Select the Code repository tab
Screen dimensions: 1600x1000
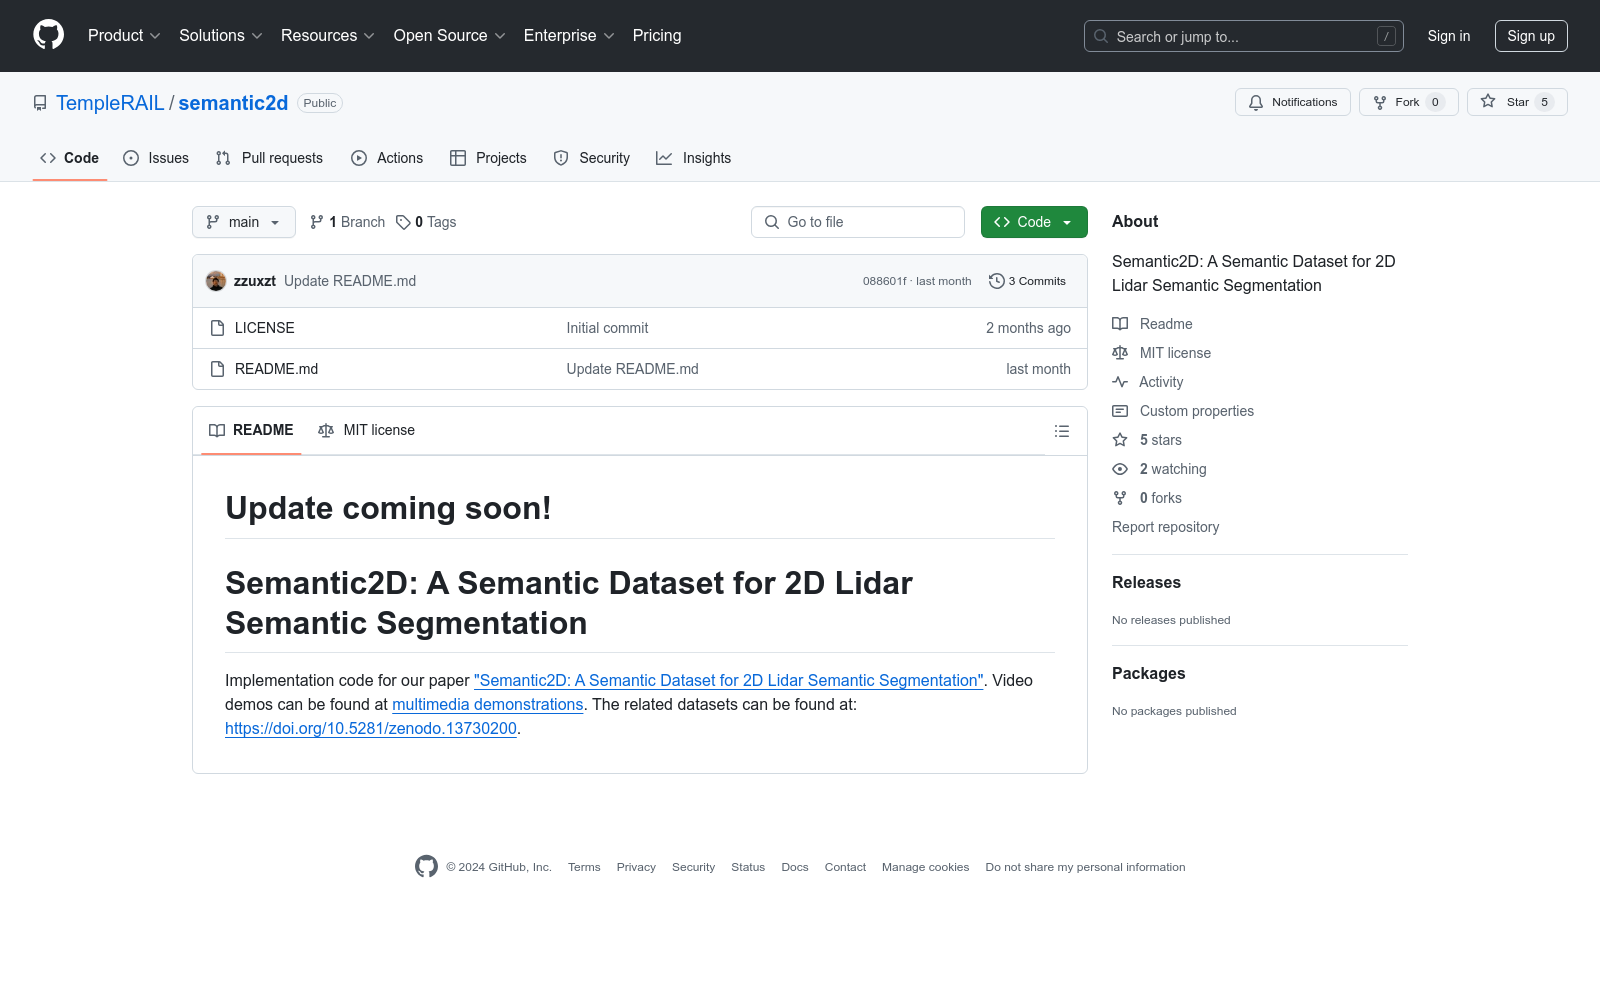pyautogui.click(x=70, y=158)
